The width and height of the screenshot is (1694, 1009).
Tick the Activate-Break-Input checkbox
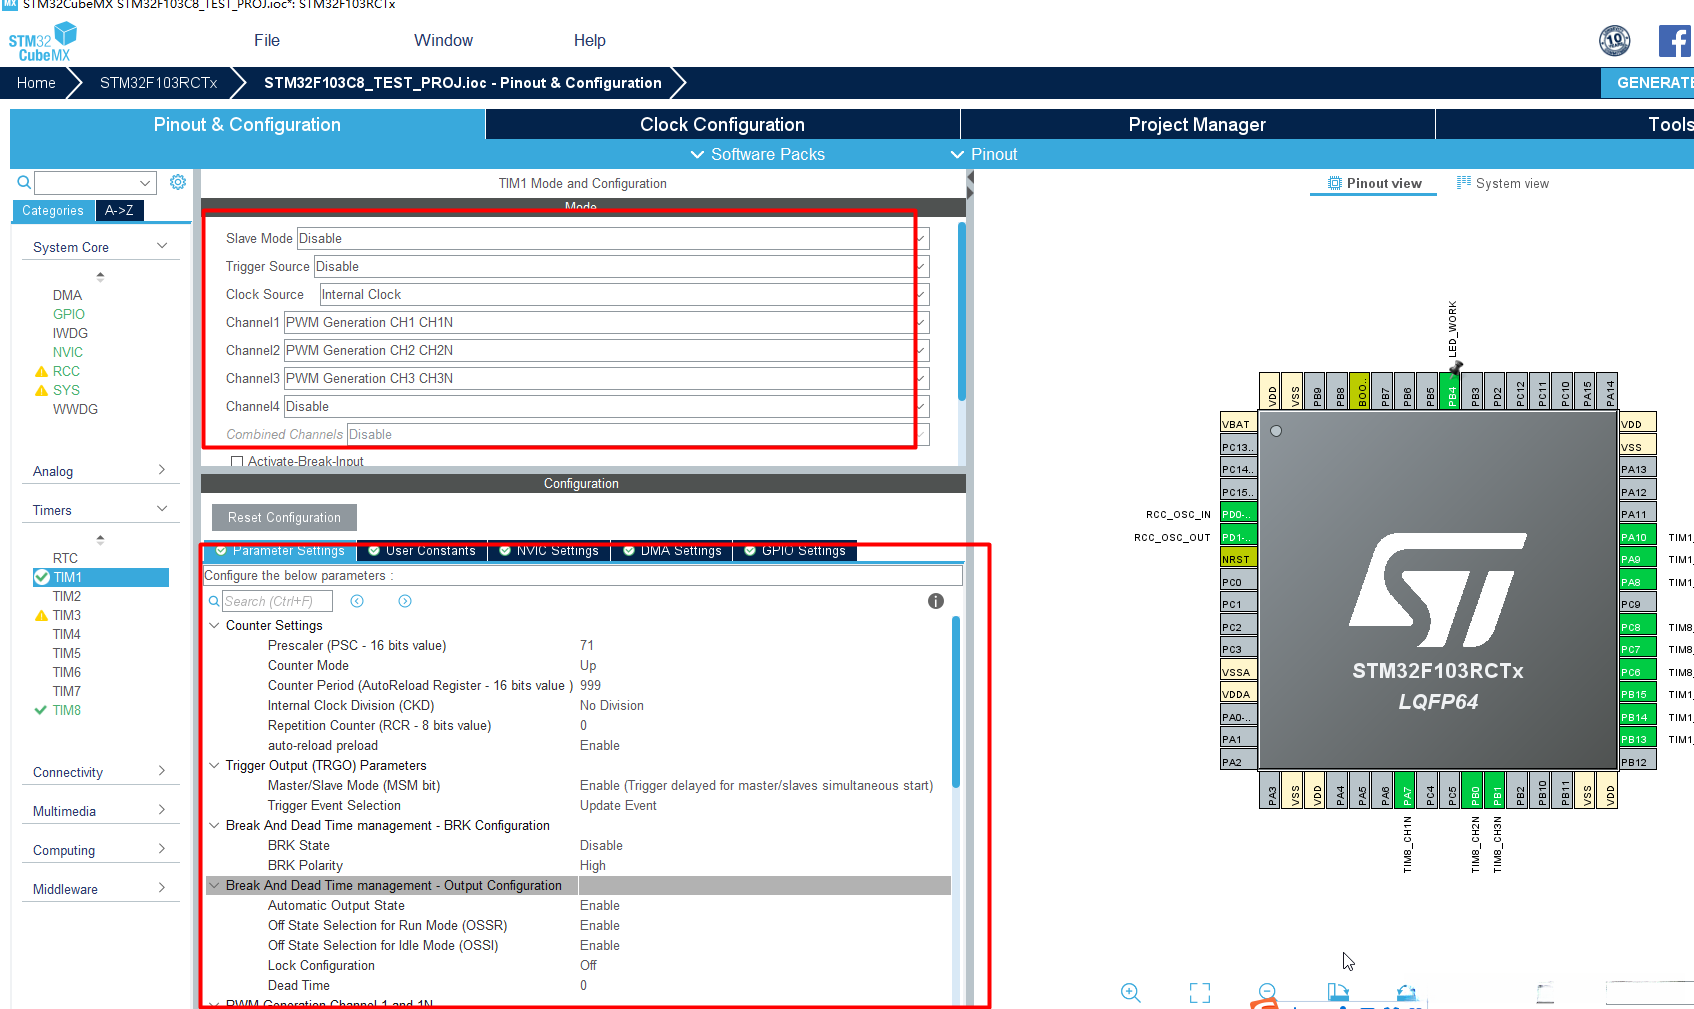coord(237,462)
